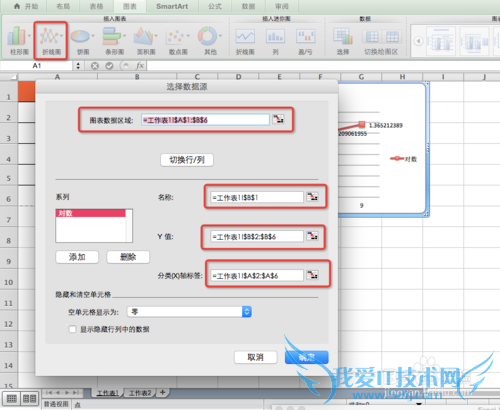Image resolution: width=500 pixels, height=410 pixels.
Task: Click the series Name input field
Action: tap(257, 197)
